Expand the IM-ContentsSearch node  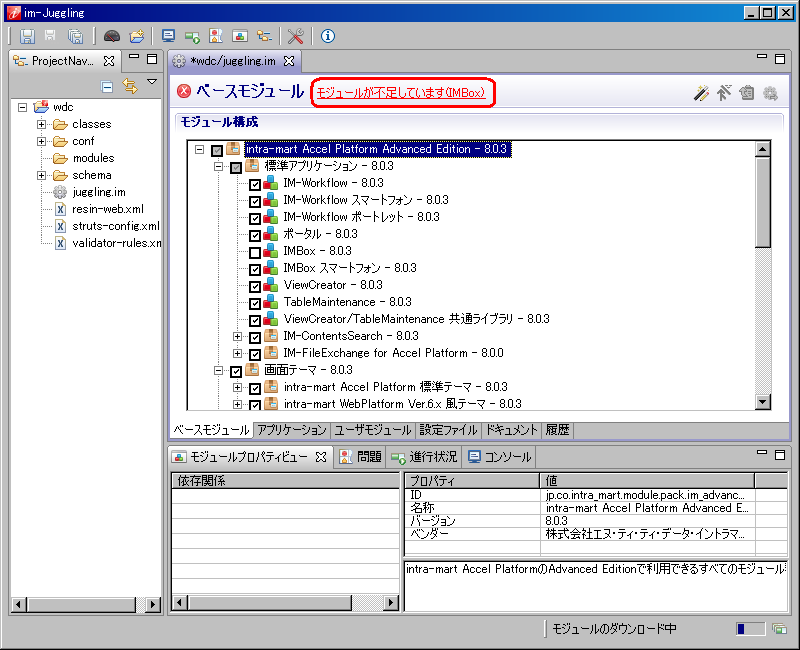237,336
